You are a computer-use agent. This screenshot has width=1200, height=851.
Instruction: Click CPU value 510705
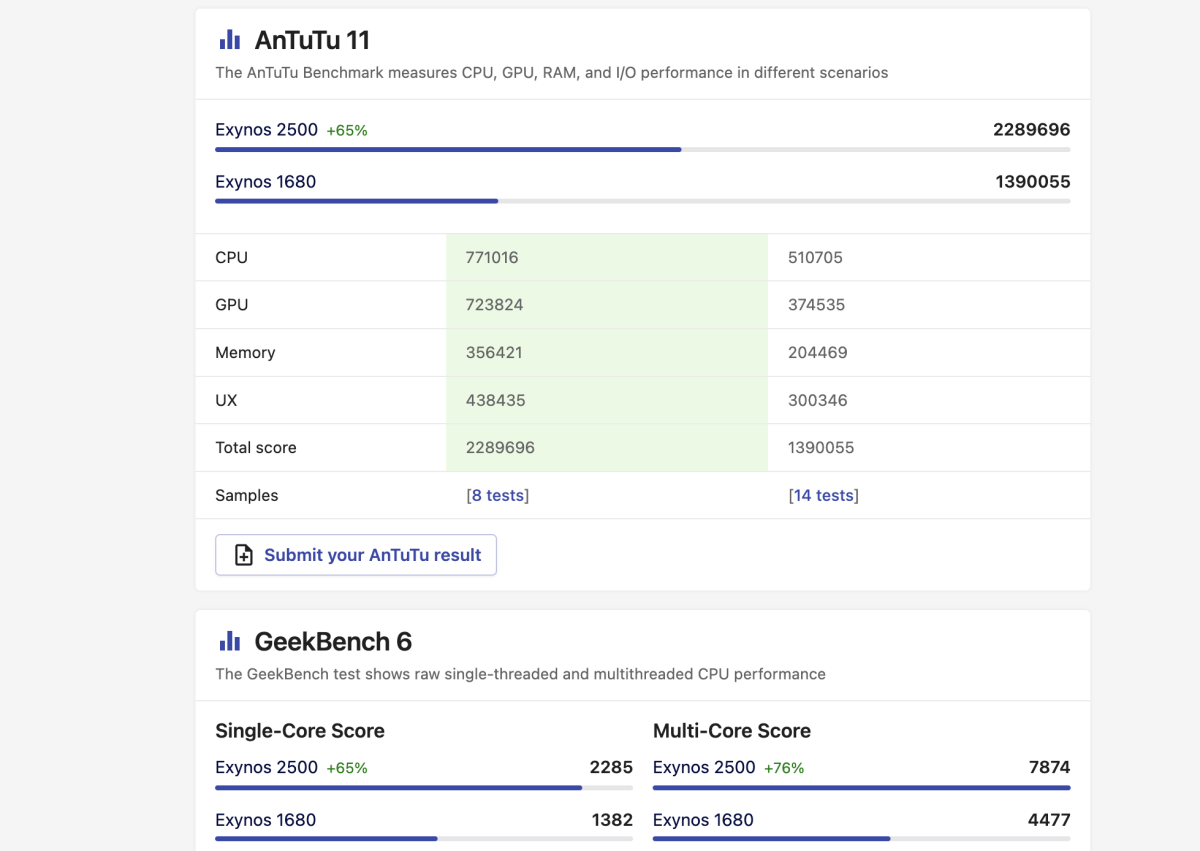pyautogui.click(x=815, y=257)
